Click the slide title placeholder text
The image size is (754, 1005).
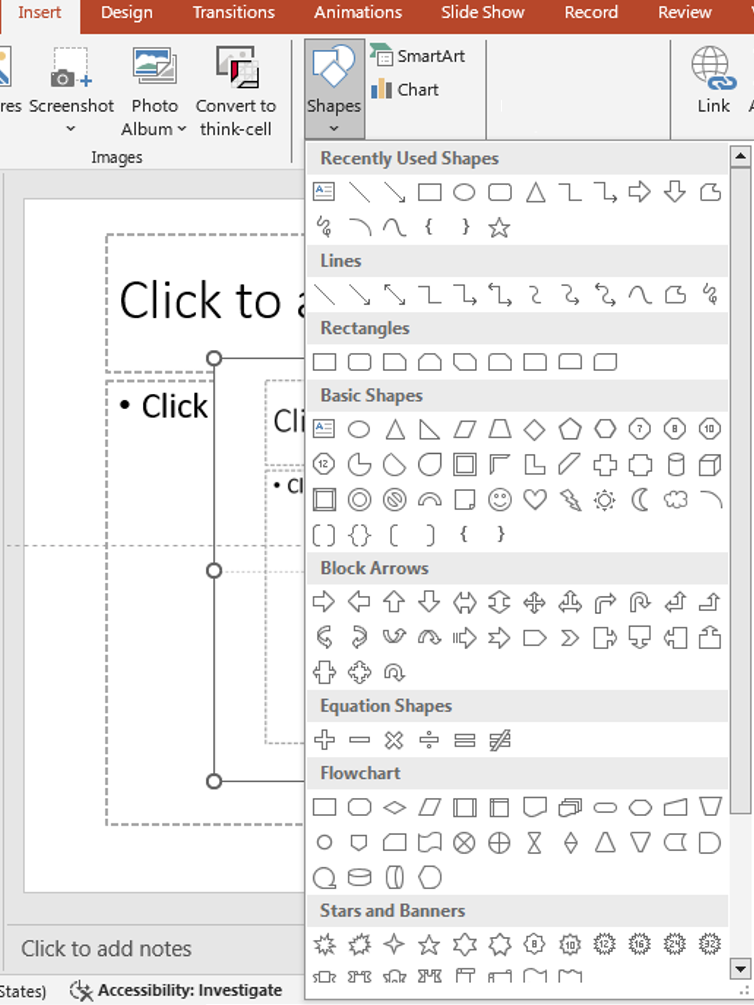click(x=212, y=300)
